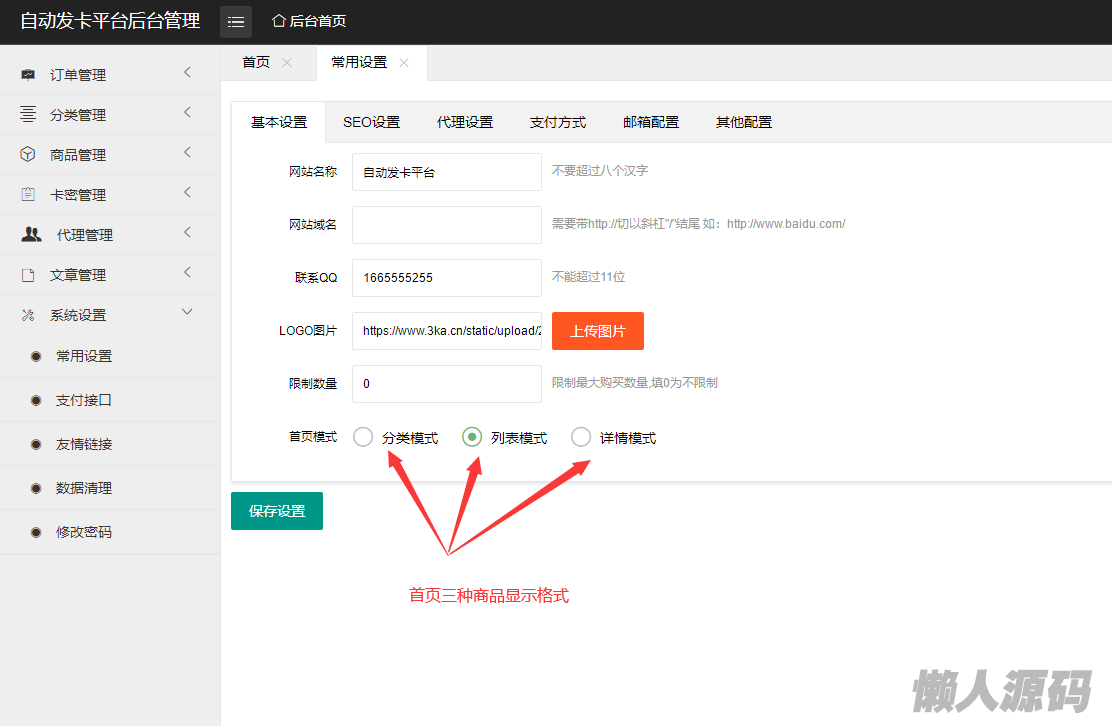Open the 支付方式 tab
Viewport: 1112px width, 726px height.
(x=558, y=122)
